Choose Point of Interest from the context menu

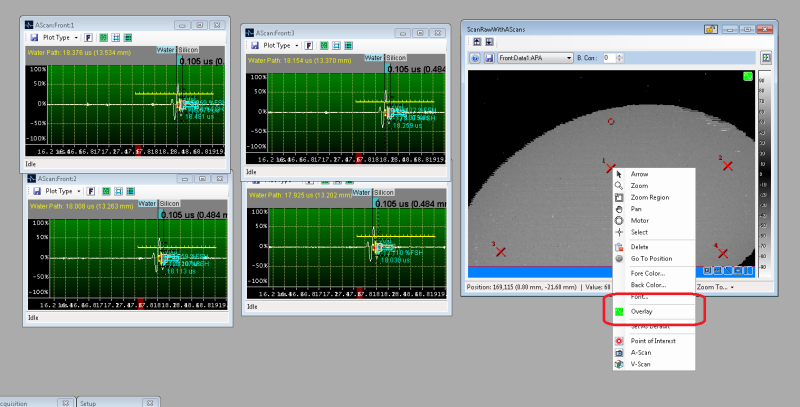[x=654, y=341]
